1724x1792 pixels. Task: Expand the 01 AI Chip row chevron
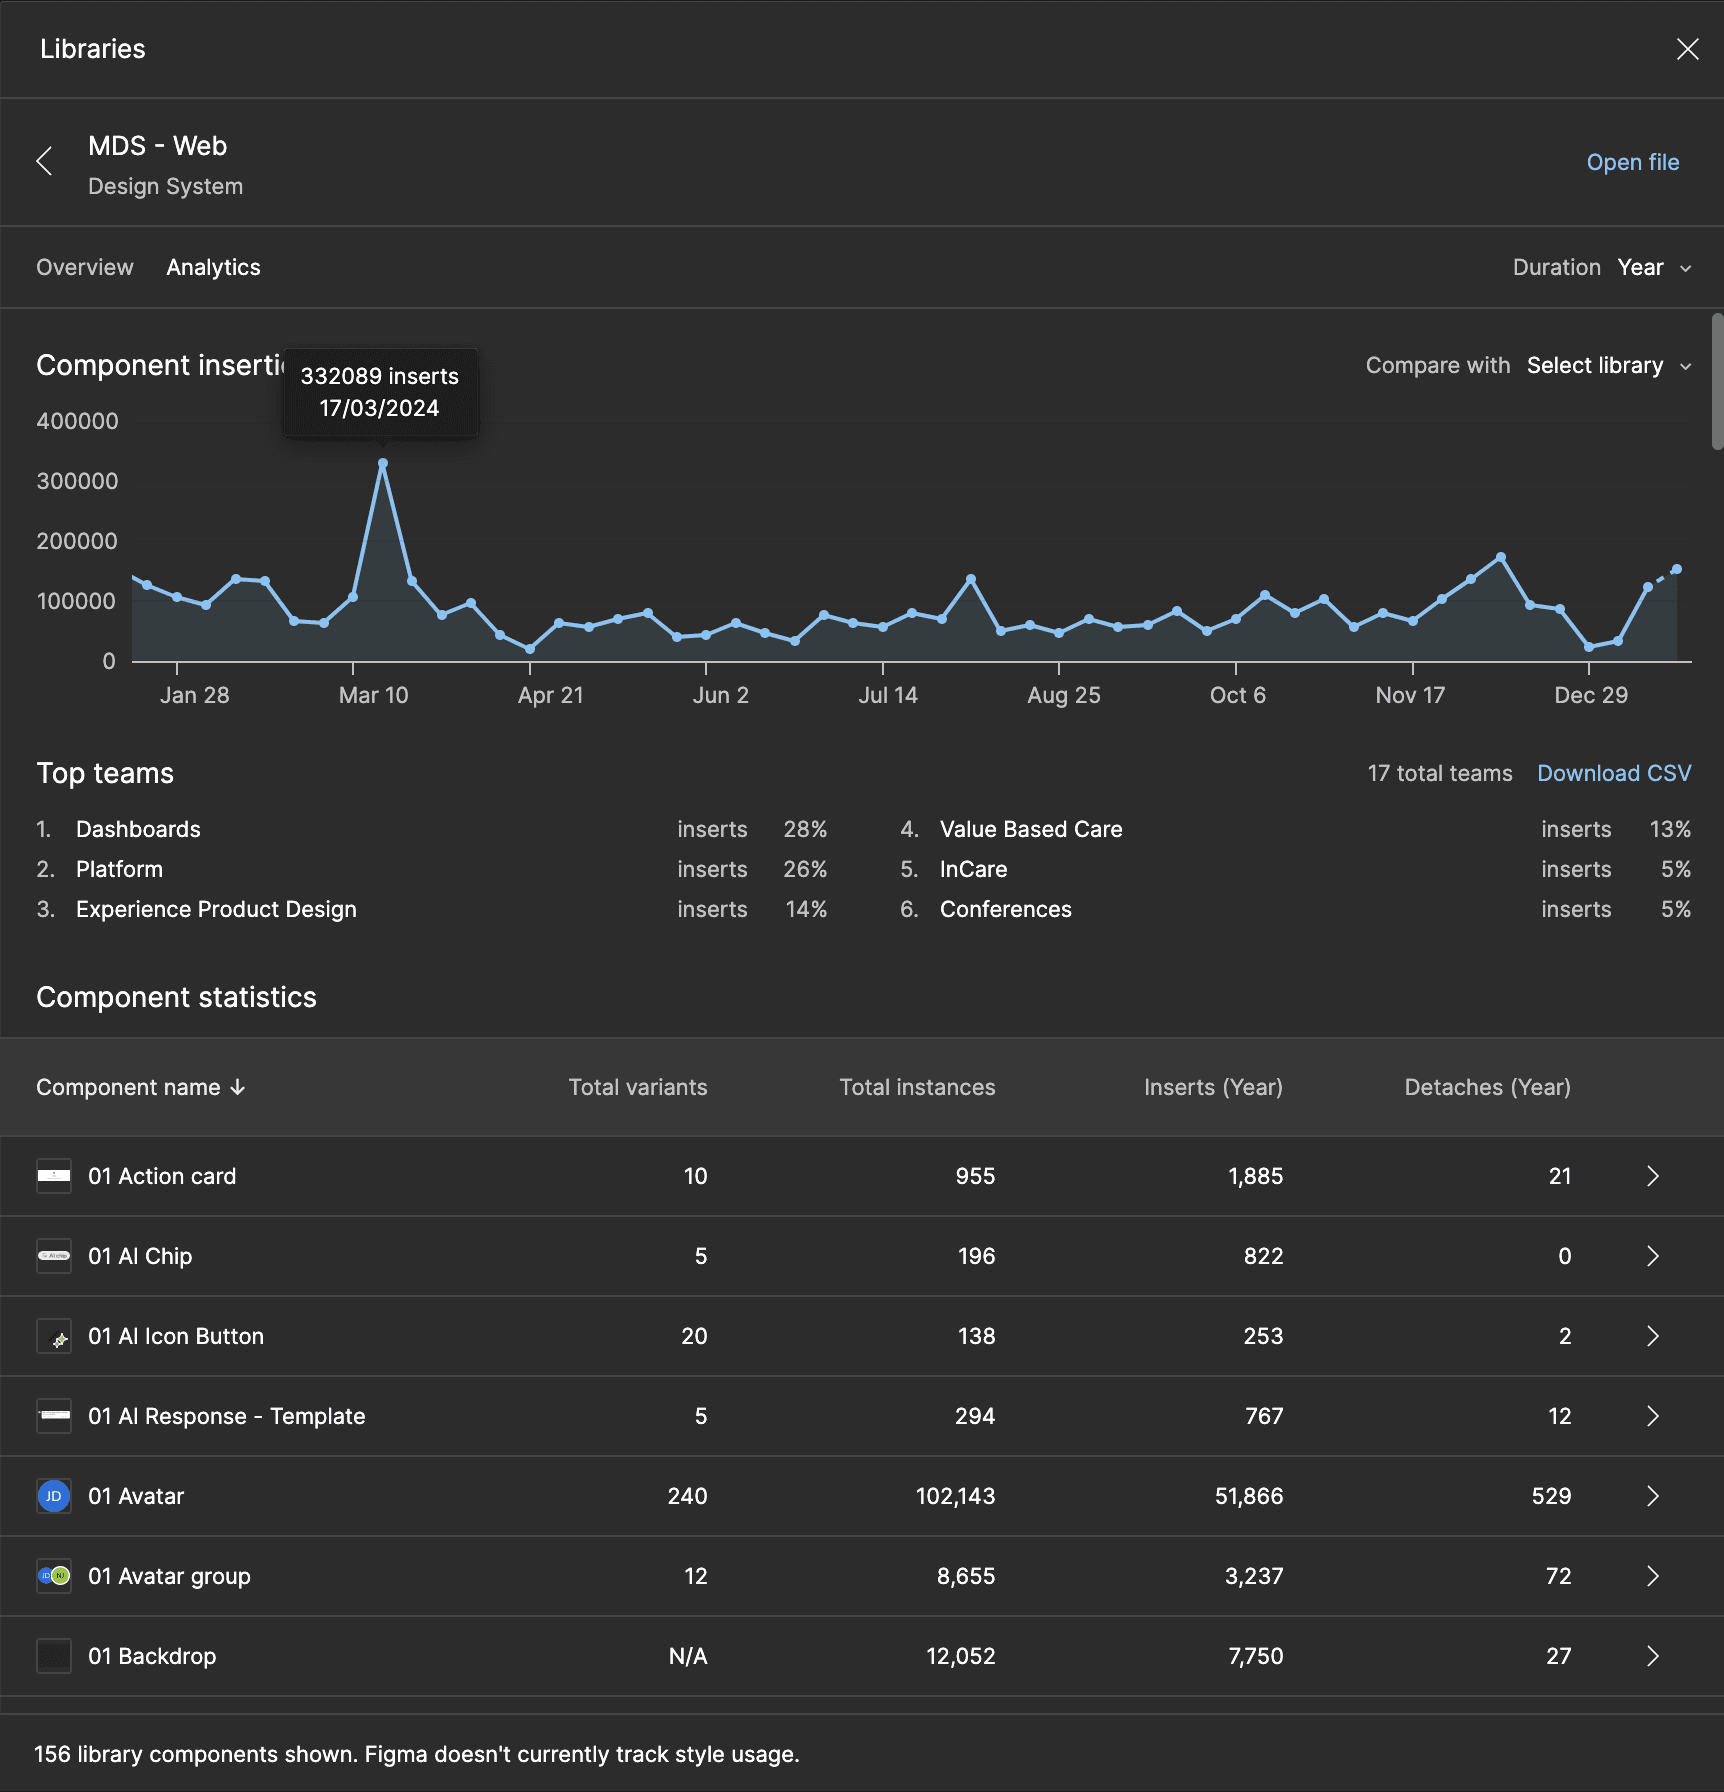point(1652,1256)
